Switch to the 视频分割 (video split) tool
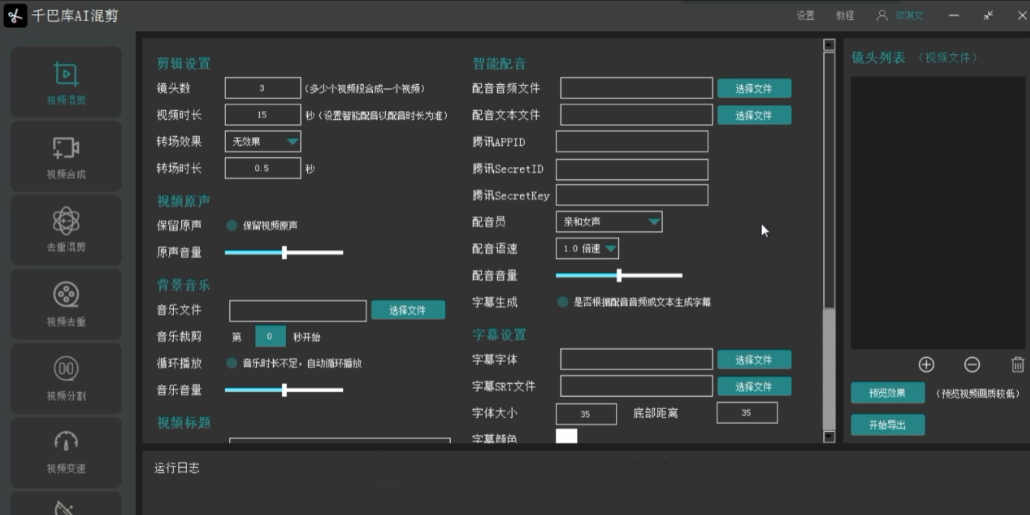The image size is (1030, 515). [66, 377]
